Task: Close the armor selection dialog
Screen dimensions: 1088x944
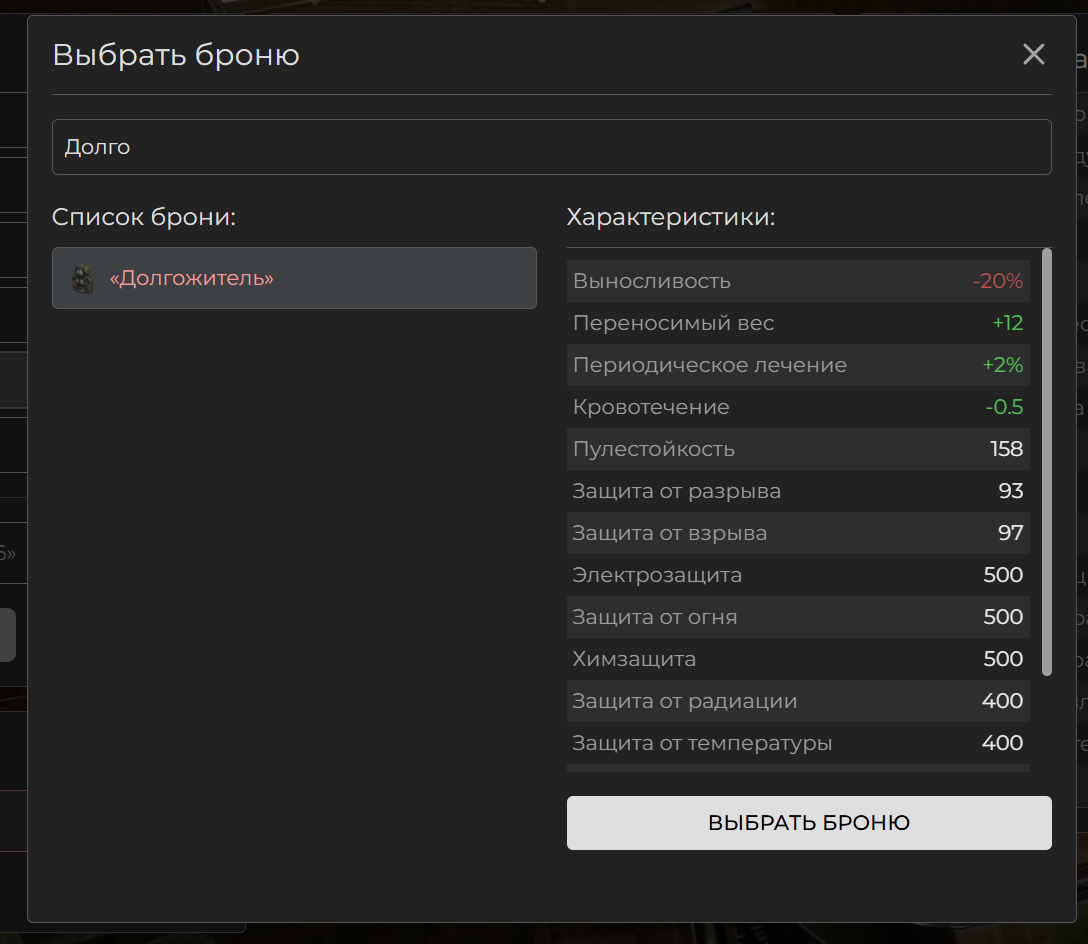Action: [x=1033, y=54]
